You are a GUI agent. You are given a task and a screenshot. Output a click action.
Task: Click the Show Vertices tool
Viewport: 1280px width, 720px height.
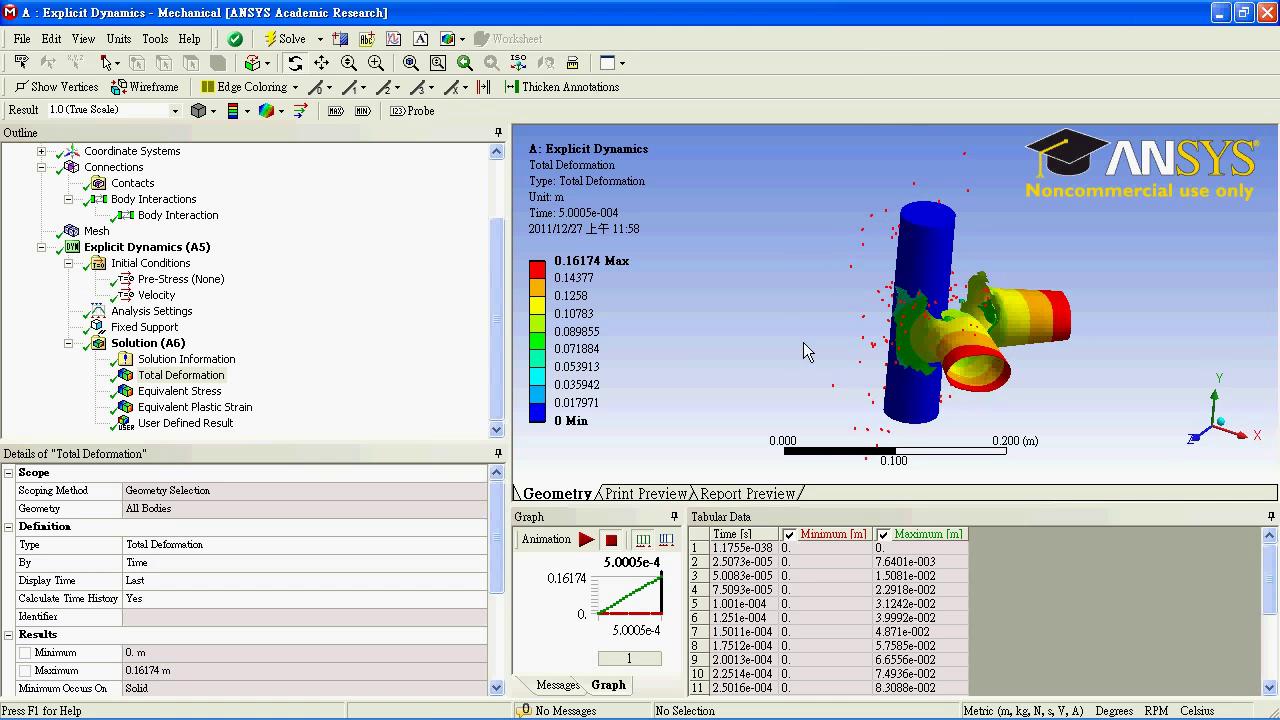click(56, 87)
